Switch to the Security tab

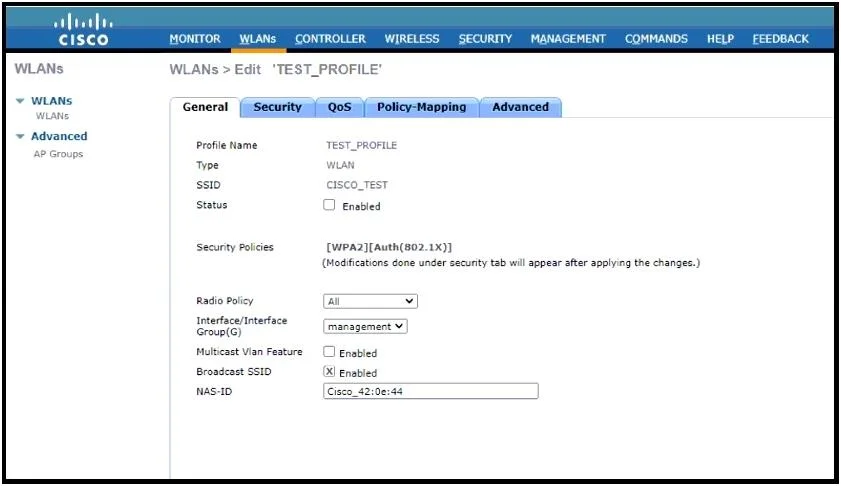click(277, 107)
